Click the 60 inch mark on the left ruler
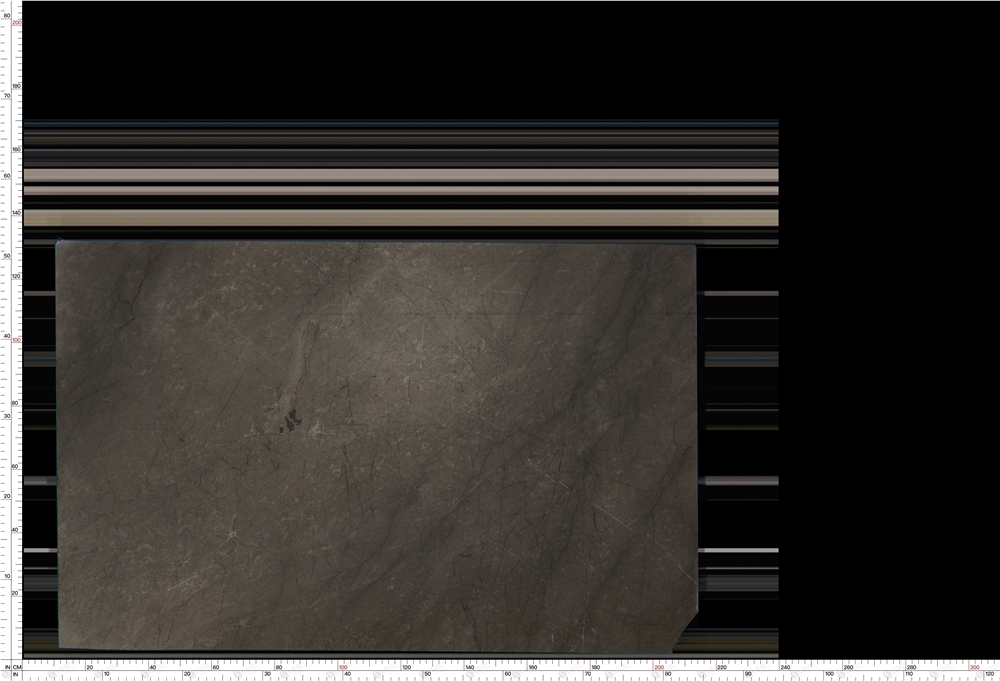Screen dimensions: 1000x681 (8, 176)
